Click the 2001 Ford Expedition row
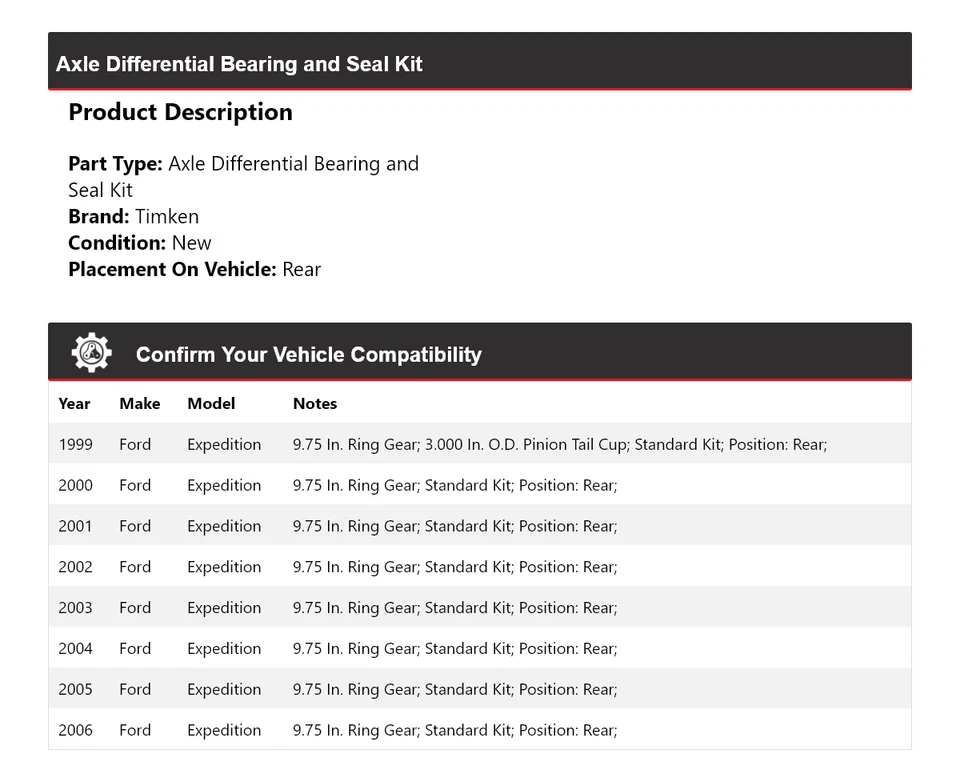 point(479,526)
